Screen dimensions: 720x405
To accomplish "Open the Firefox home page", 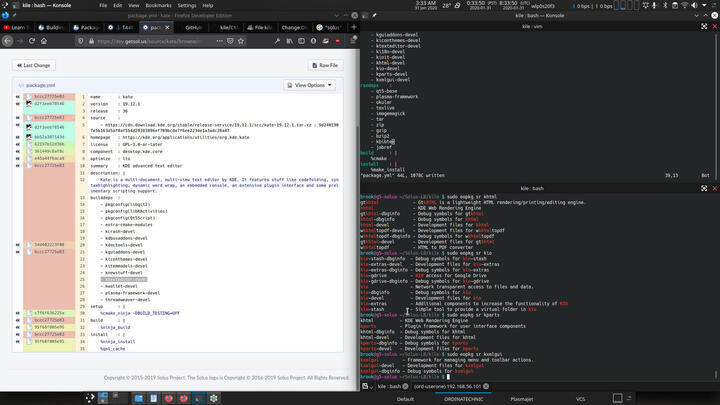I will coord(44,41).
